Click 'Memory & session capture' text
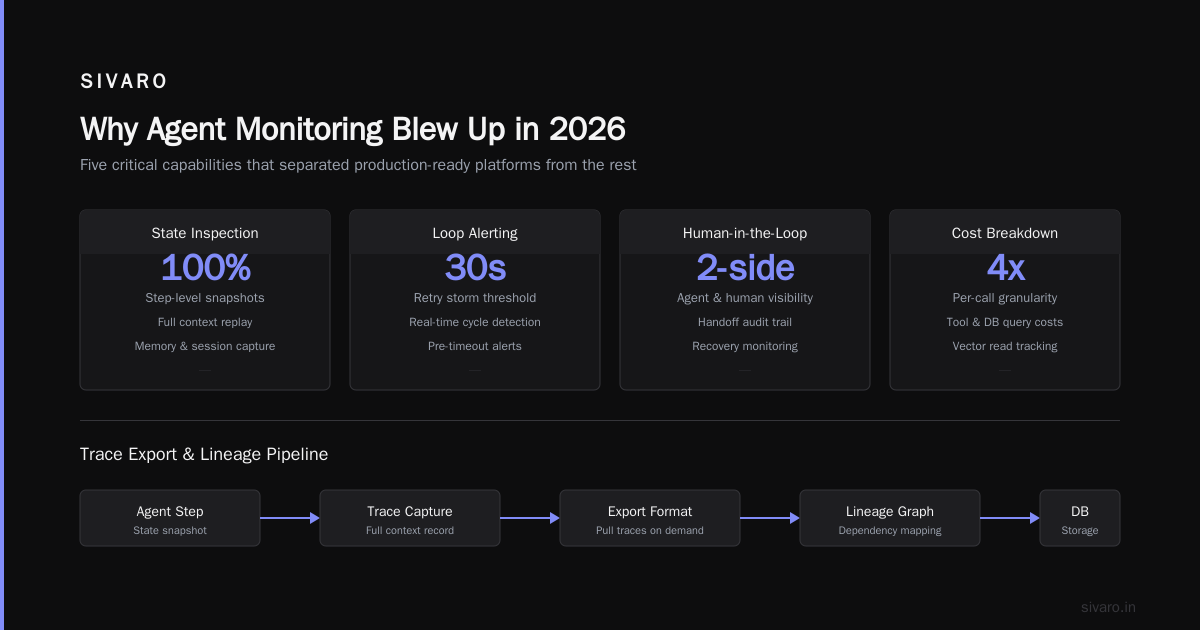This screenshot has height=630, width=1200. pyautogui.click(x=205, y=346)
